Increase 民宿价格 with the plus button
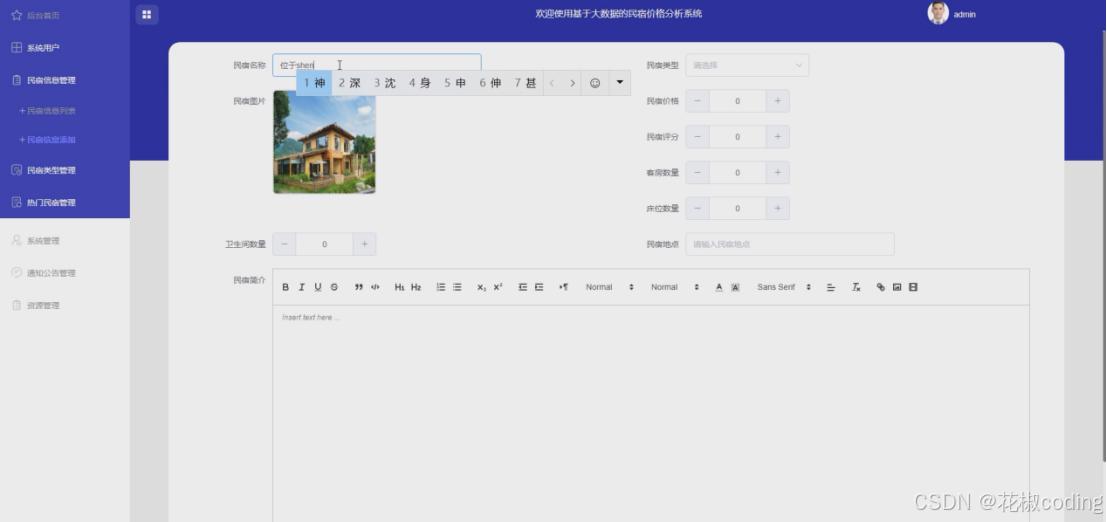This screenshot has height=522, width=1107. click(x=777, y=101)
